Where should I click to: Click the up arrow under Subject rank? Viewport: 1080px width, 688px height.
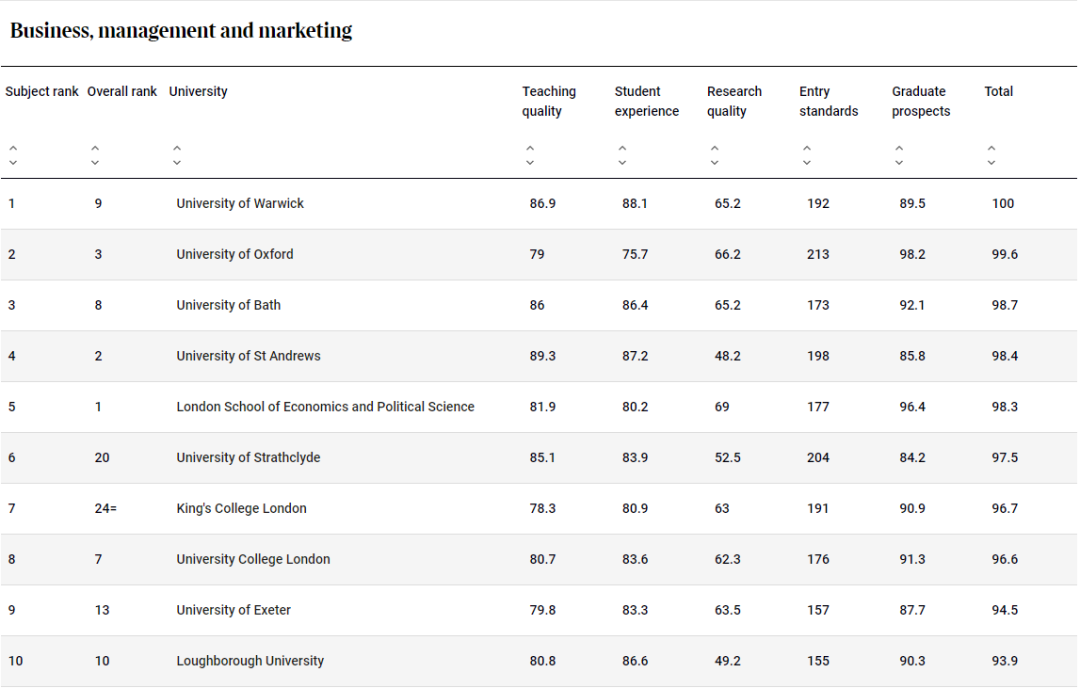(x=13, y=149)
